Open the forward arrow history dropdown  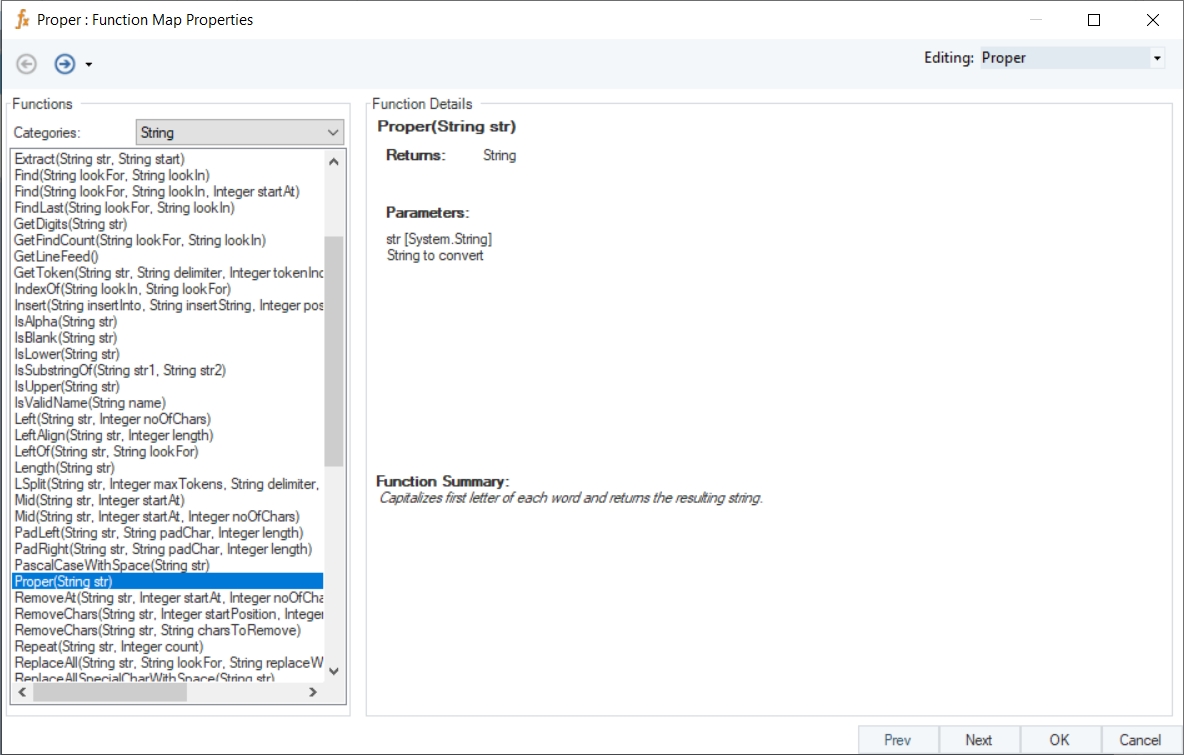tap(89, 65)
